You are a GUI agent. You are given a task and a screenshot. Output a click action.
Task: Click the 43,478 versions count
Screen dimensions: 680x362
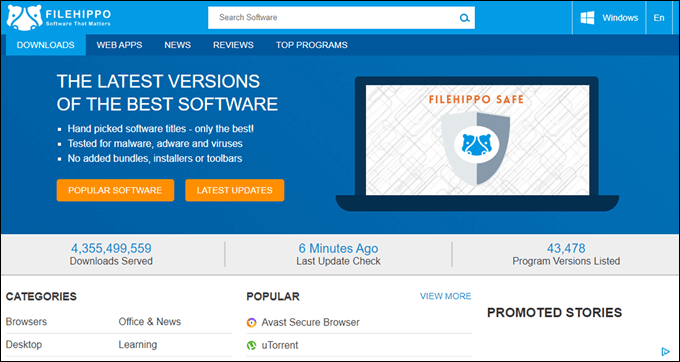566,248
